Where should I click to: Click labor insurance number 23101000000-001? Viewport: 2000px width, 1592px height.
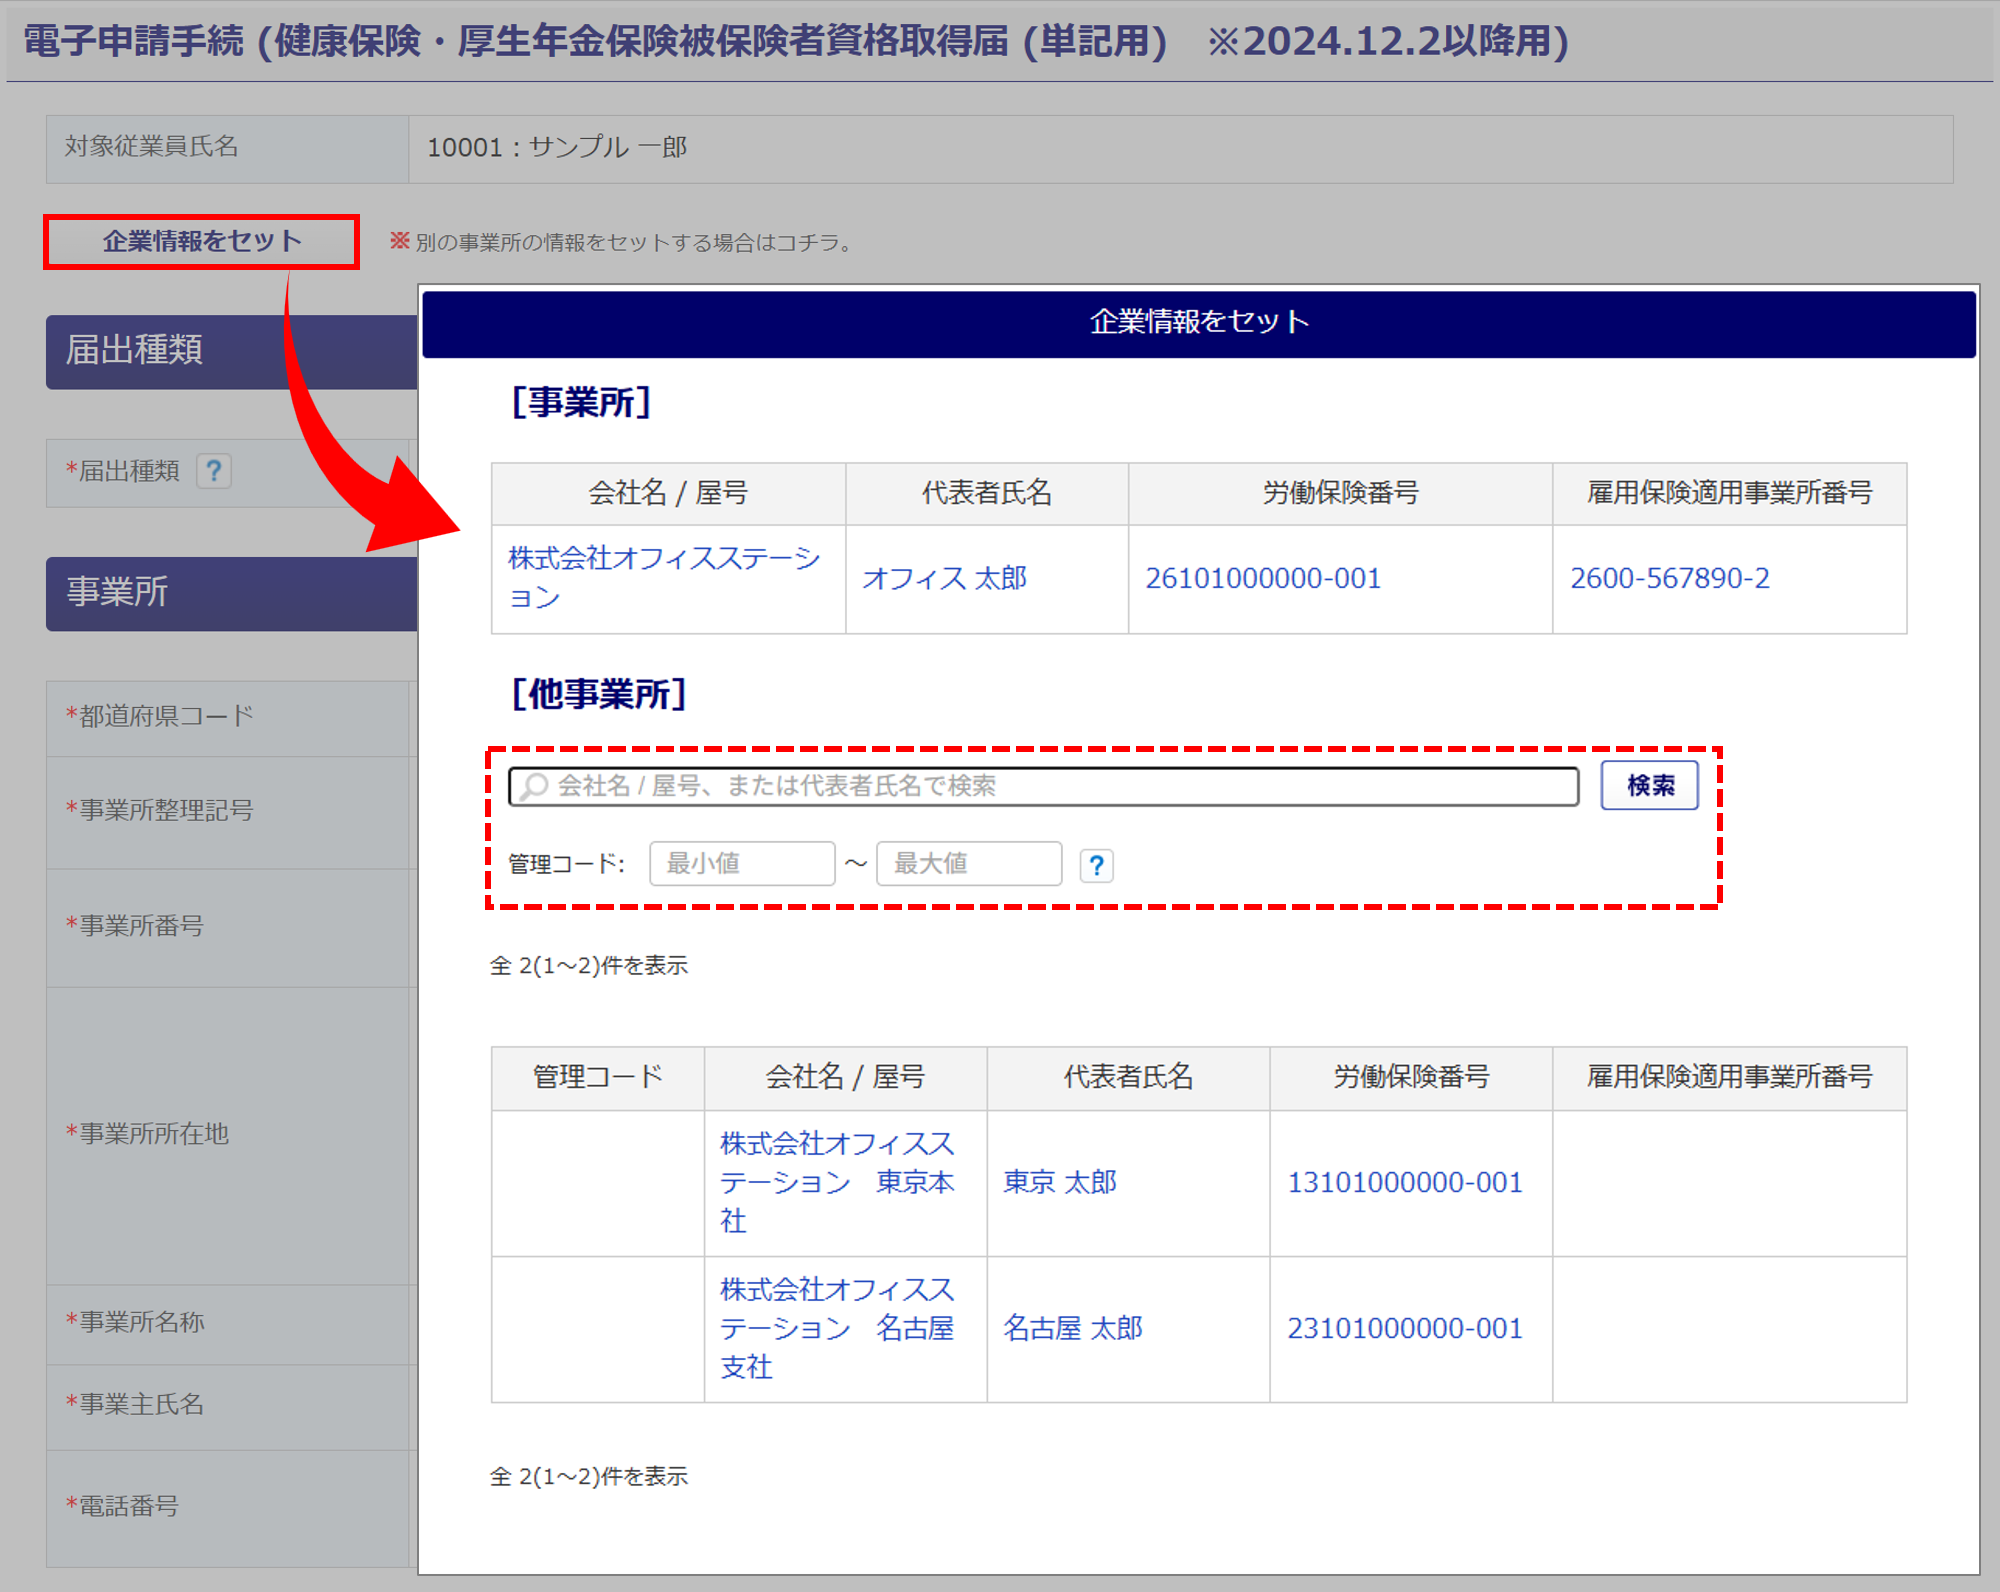click(x=1405, y=1328)
